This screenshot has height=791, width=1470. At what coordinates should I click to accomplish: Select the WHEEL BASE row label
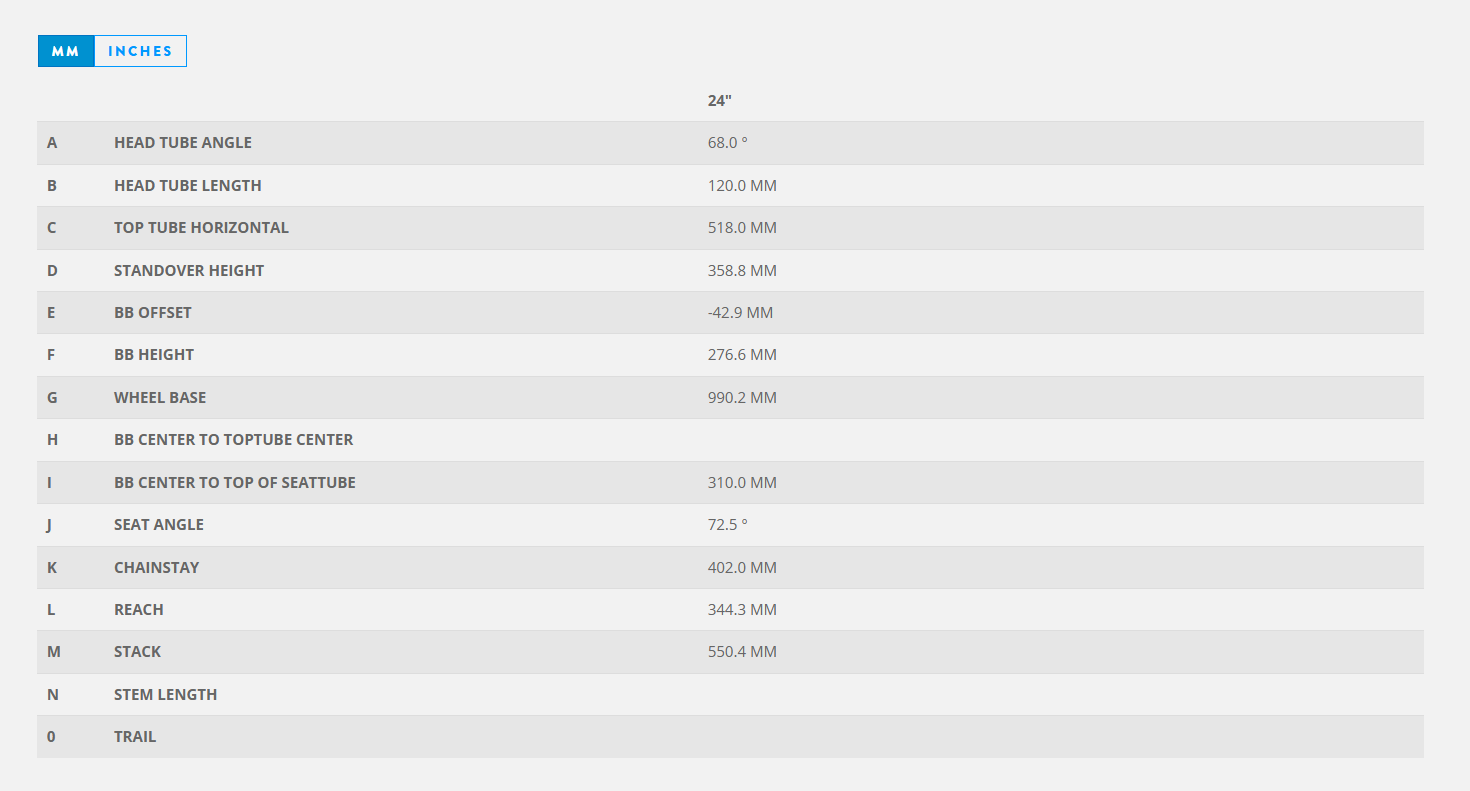160,398
